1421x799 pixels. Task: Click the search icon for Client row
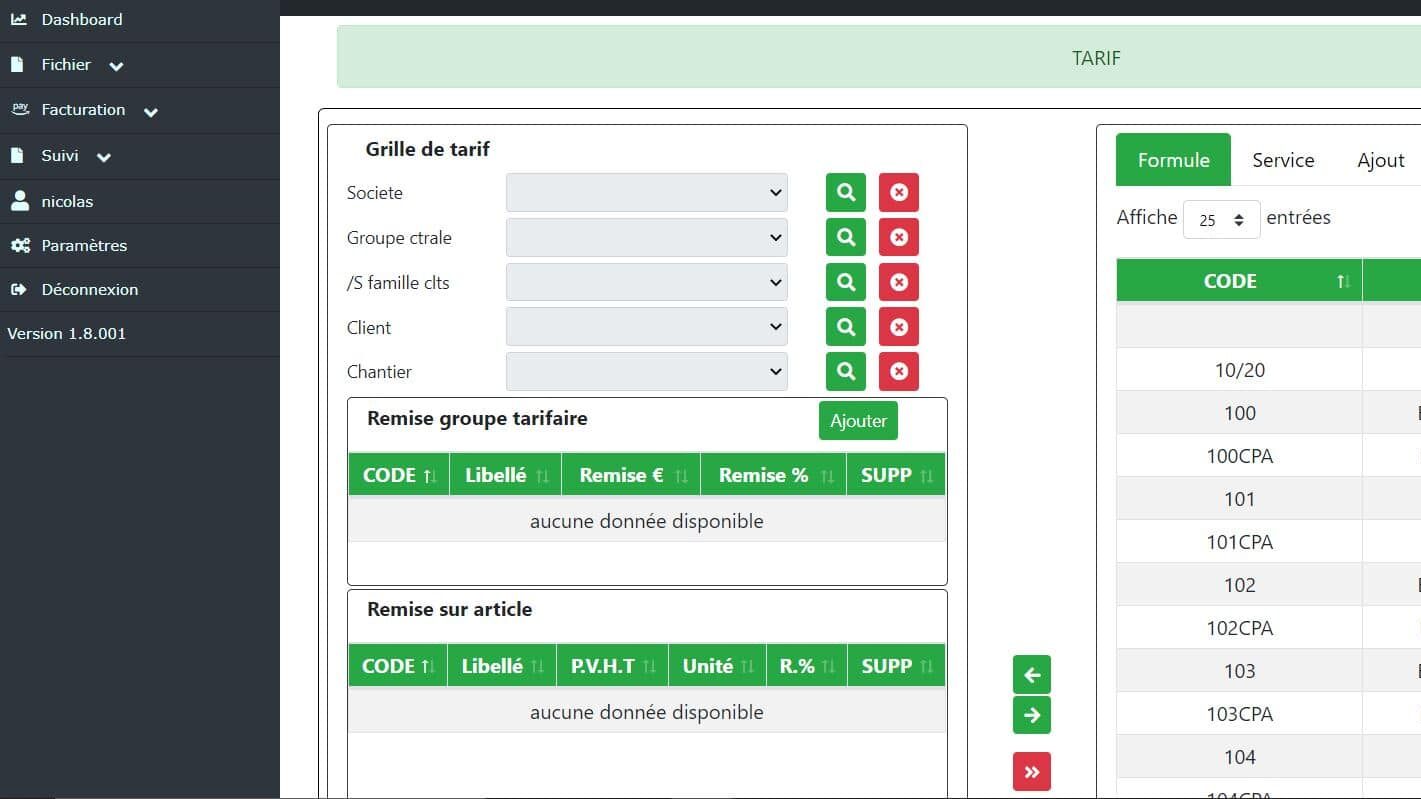[x=845, y=327]
